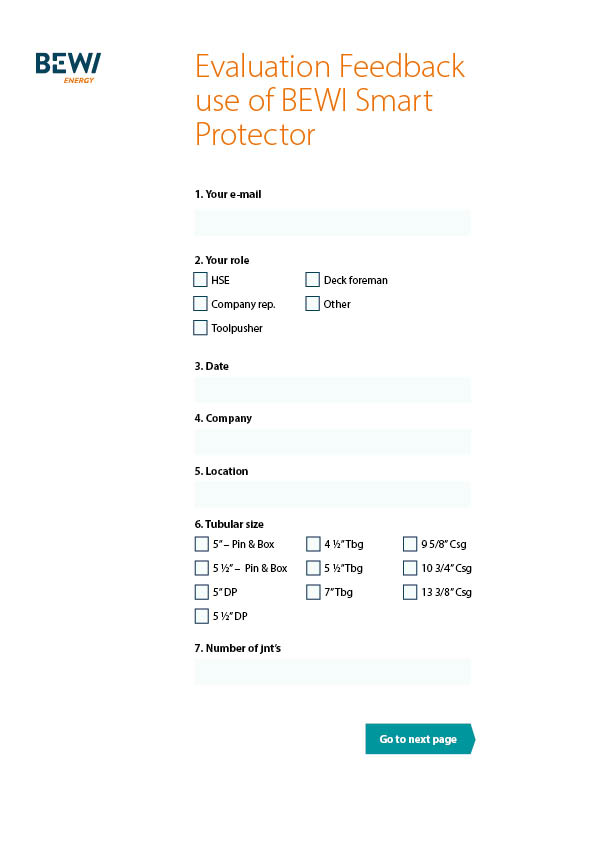Focus the Date input field
This screenshot has height=842, width=595.
332,390
